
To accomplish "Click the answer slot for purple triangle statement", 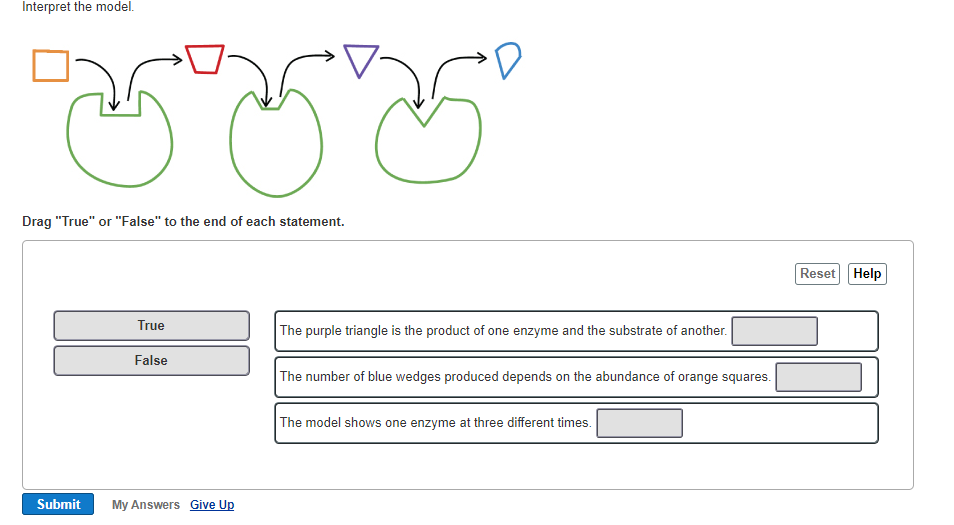I will pos(775,331).
